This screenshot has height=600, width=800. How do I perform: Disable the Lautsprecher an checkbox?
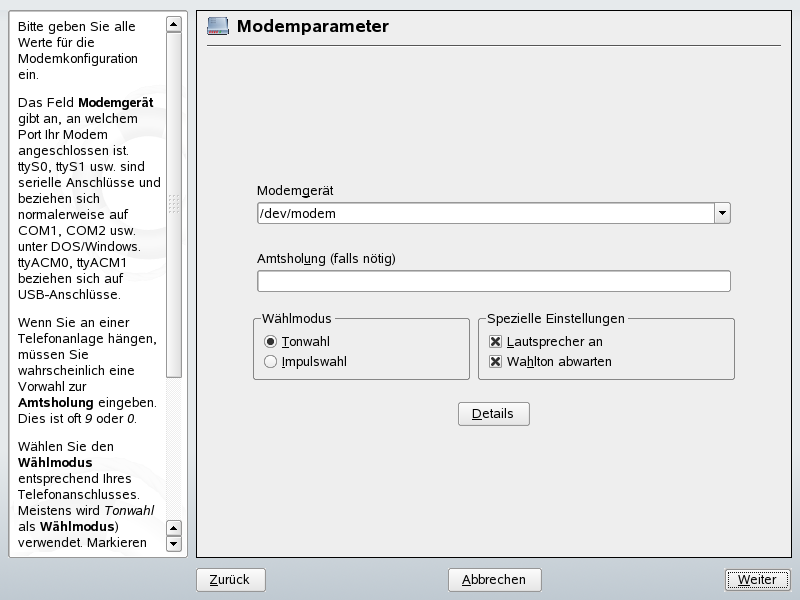(495, 342)
